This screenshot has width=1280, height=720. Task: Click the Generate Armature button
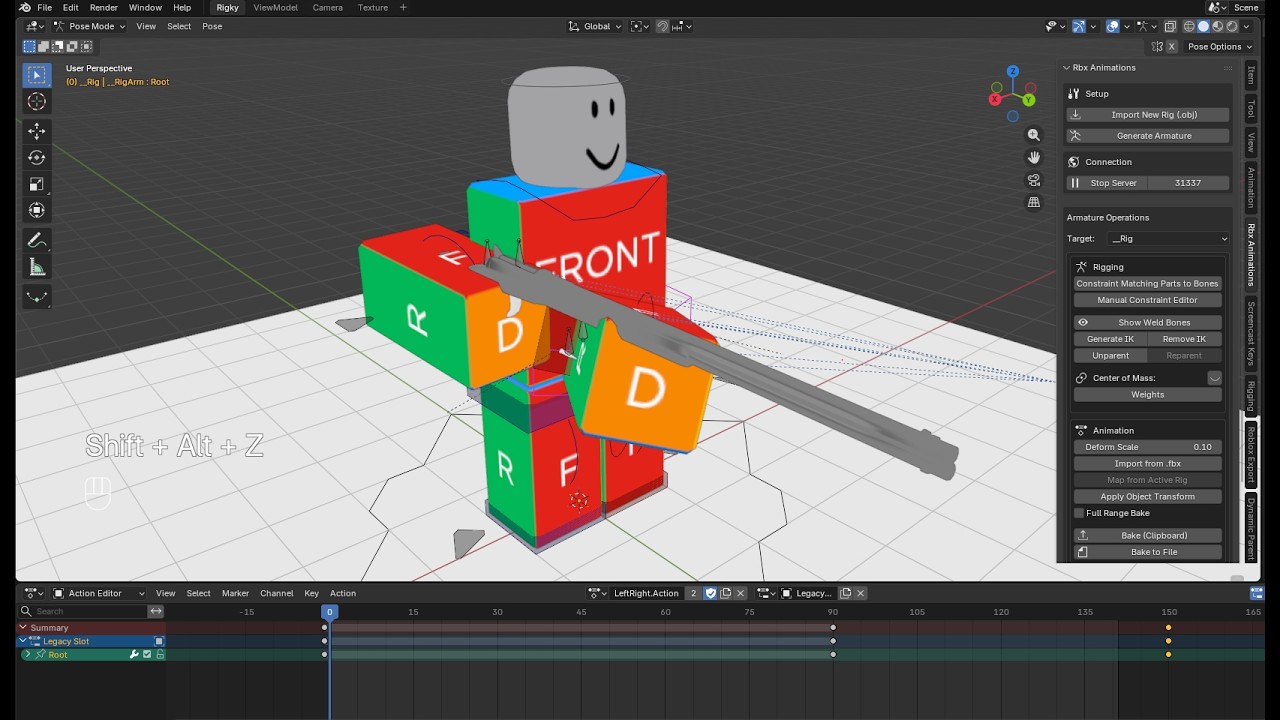pos(1148,136)
